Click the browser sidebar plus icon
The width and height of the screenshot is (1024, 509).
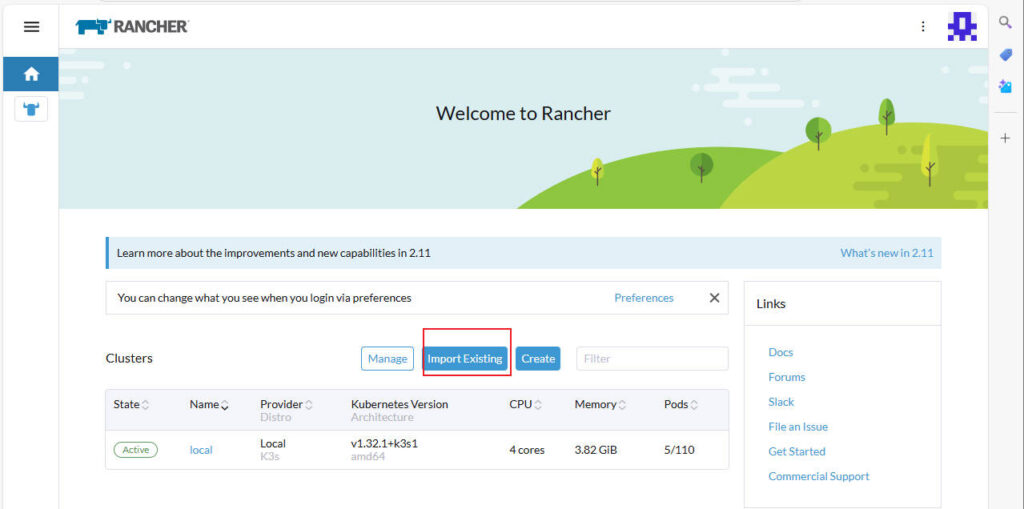point(1006,138)
